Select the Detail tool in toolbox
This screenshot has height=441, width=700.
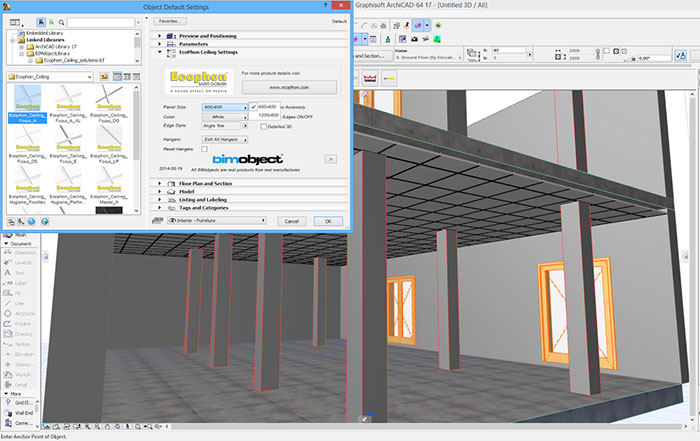[x=16, y=385]
